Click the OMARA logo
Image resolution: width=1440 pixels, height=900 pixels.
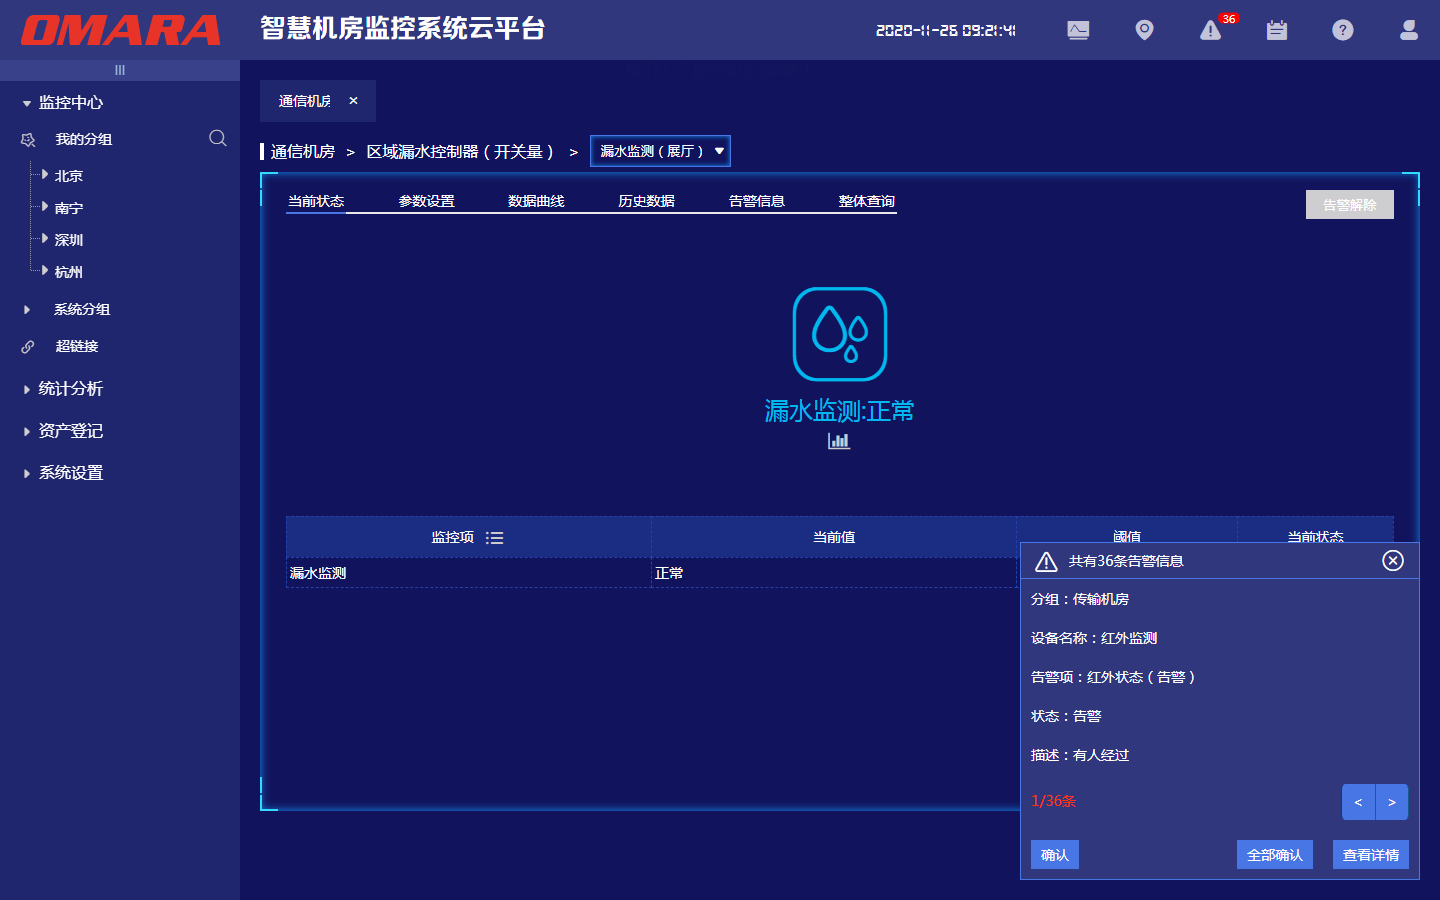[x=118, y=30]
